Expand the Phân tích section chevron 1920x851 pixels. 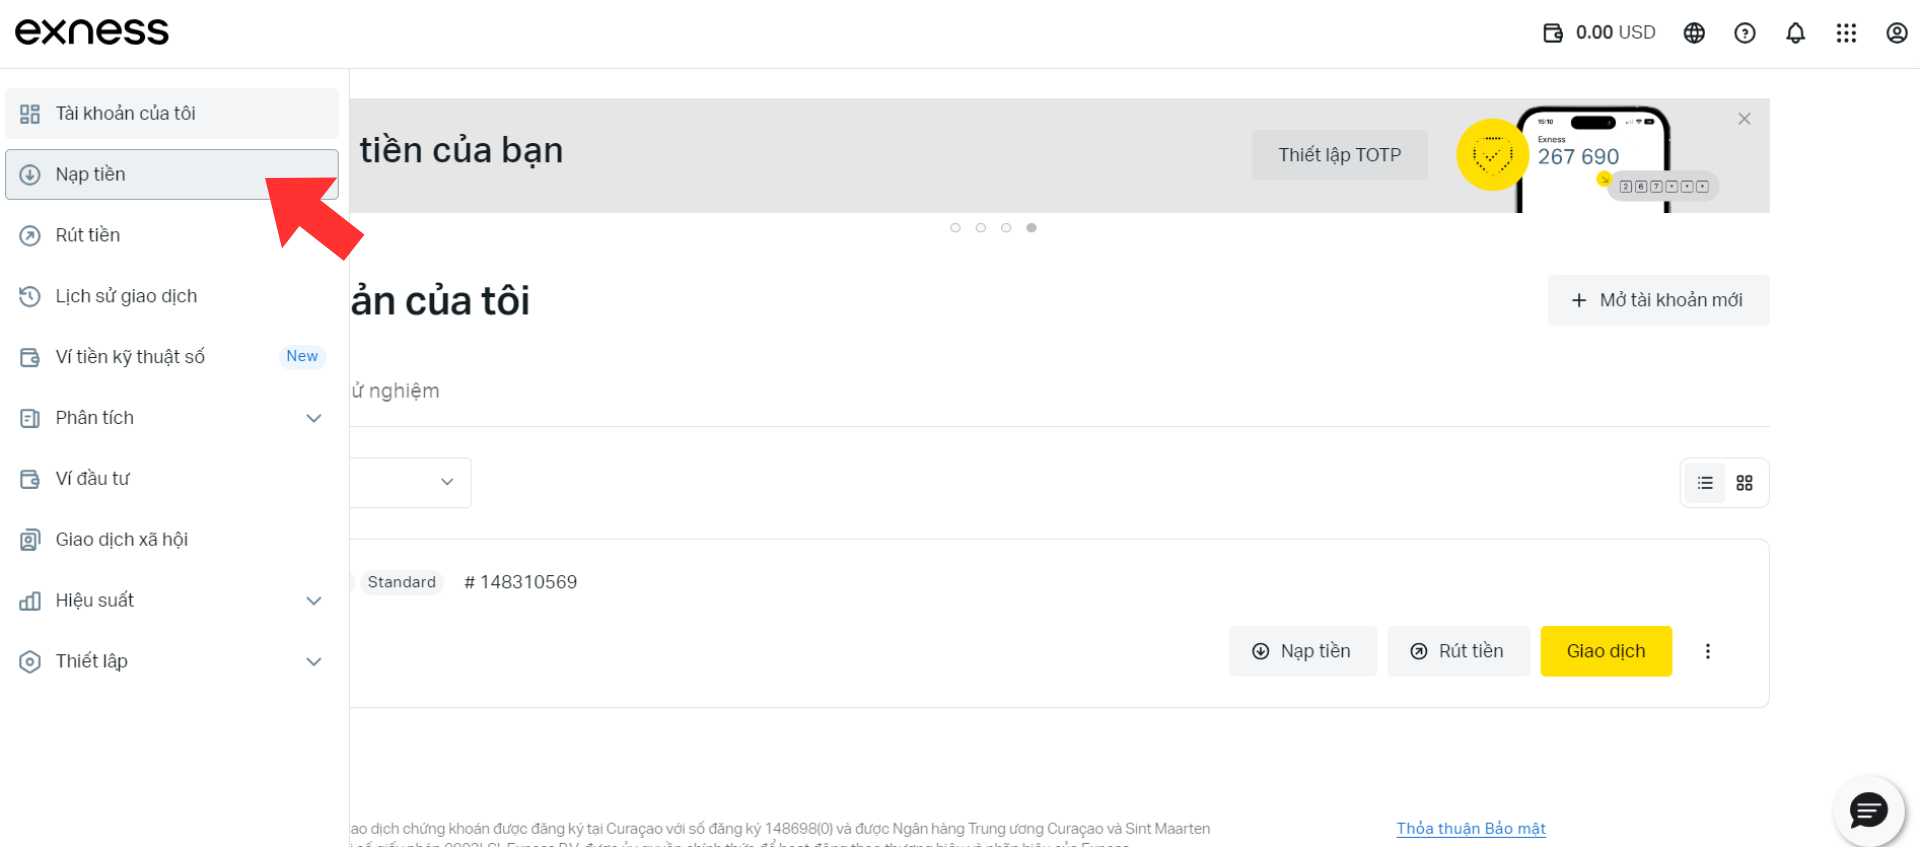pyautogui.click(x=314, y=418)
